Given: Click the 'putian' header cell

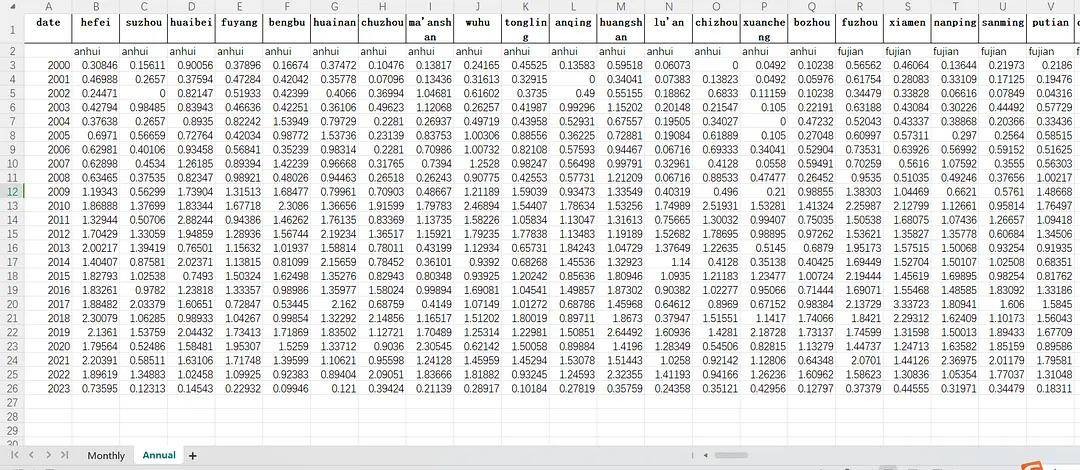Looking at the screenshot, I should tap(1051, 30).
